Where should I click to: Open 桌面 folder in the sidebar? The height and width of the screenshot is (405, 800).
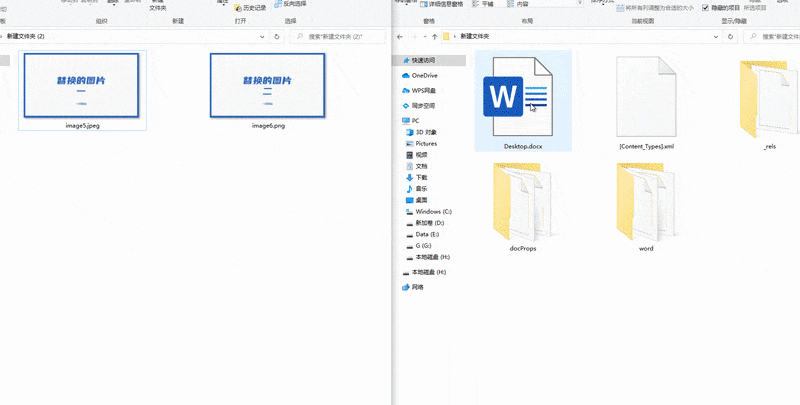[x=417, y=200]
